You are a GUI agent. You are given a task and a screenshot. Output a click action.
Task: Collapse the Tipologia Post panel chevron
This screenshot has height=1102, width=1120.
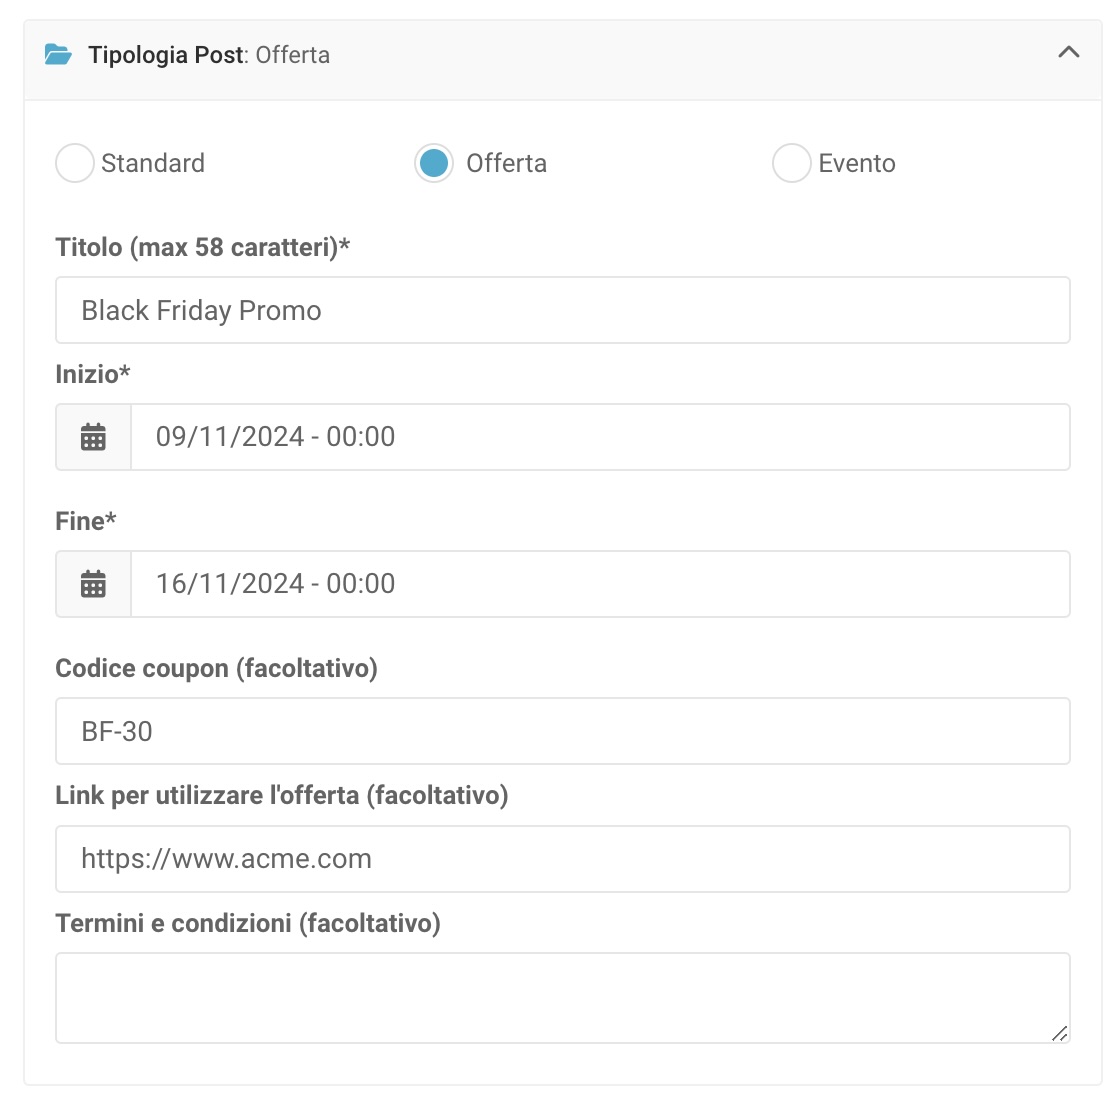coord(1068,52)
